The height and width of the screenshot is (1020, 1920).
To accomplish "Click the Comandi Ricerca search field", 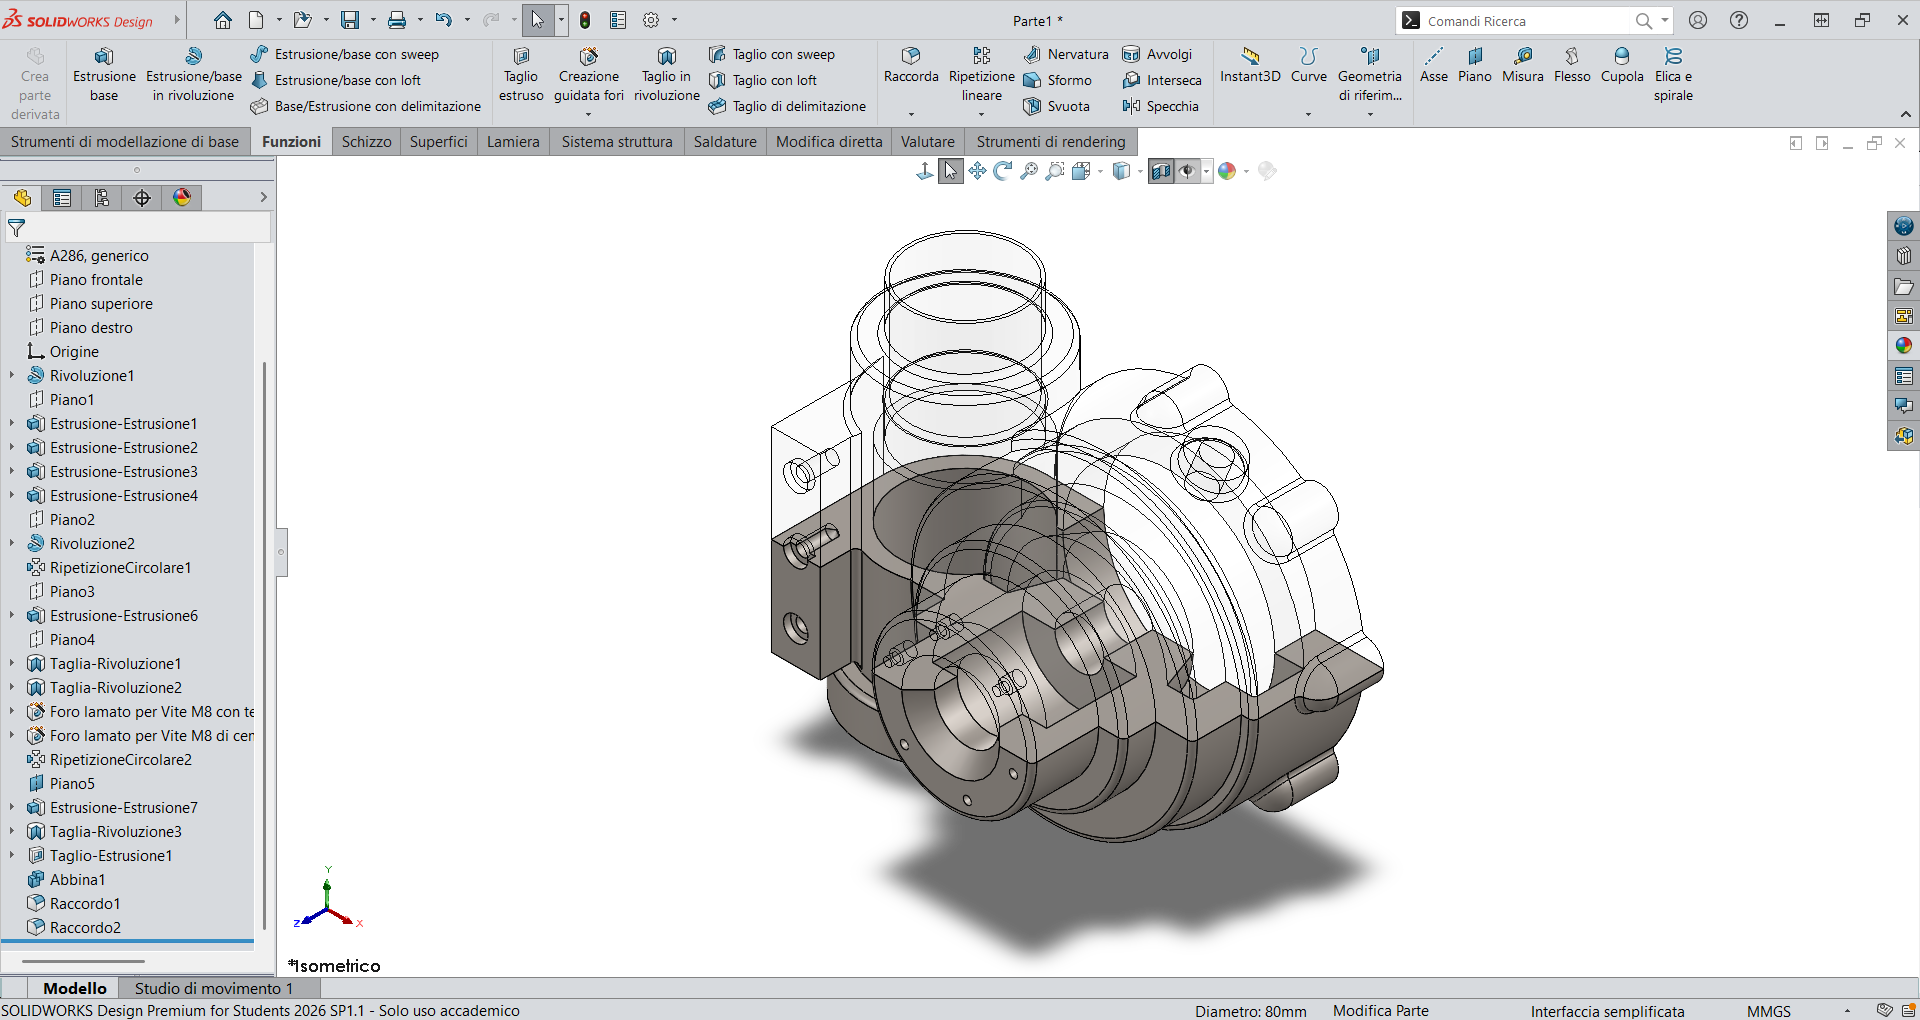I will 1528,20.
